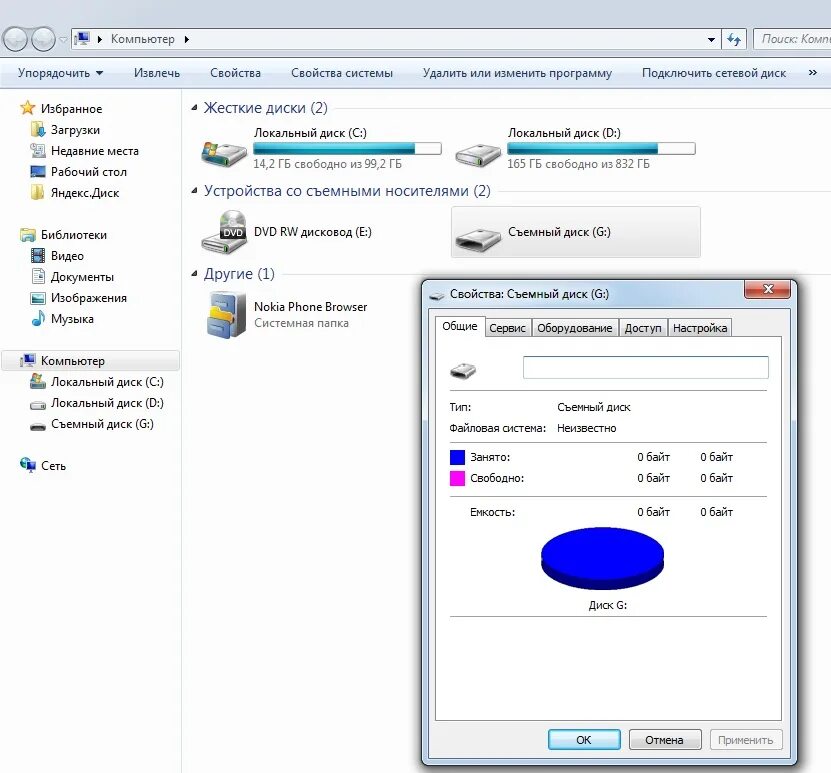Switch to the Доступ tab
The image size is (831, 773).
pos(643,328)
